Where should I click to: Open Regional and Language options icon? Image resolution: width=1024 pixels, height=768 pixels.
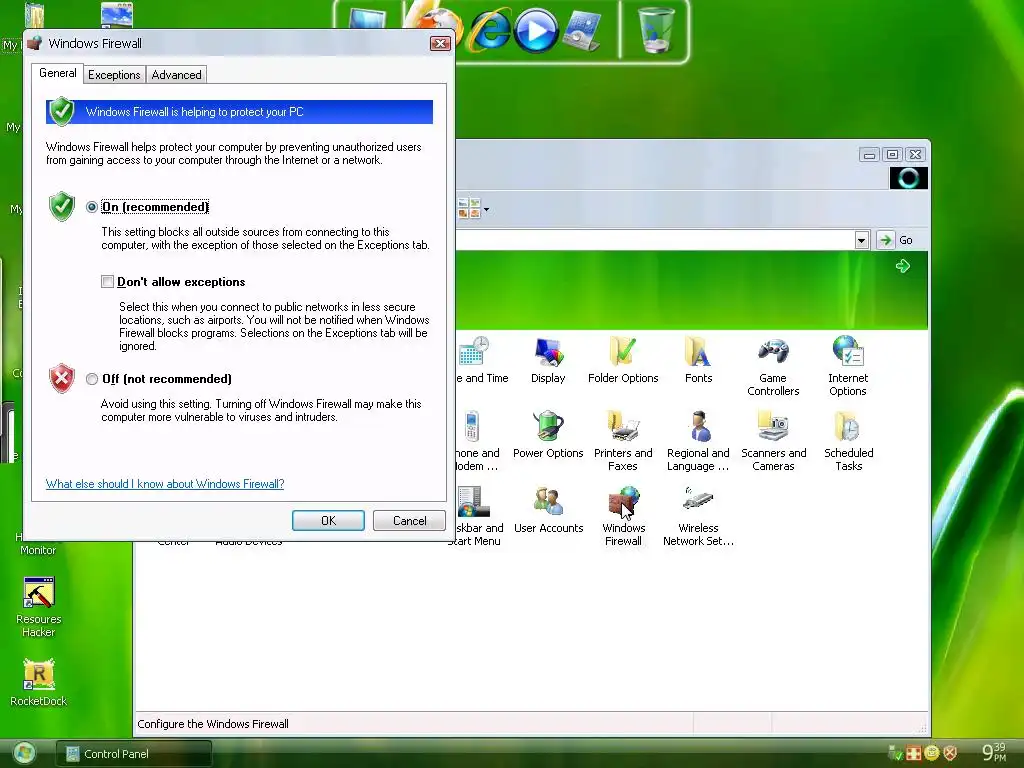point(698,442)
